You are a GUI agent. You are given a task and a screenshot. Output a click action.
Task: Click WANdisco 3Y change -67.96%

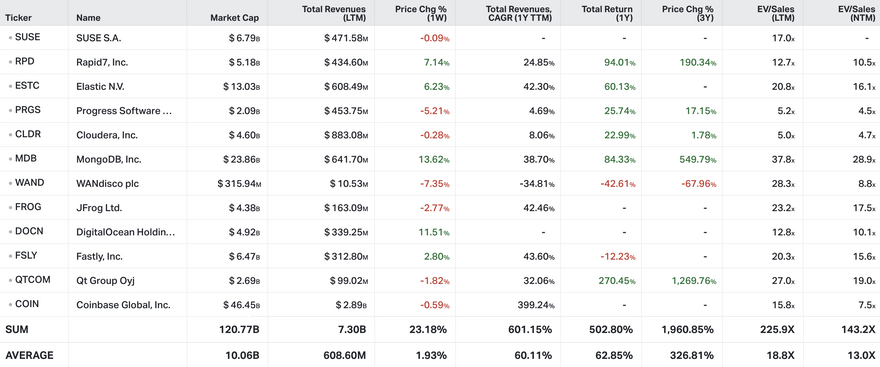[700, 183]
